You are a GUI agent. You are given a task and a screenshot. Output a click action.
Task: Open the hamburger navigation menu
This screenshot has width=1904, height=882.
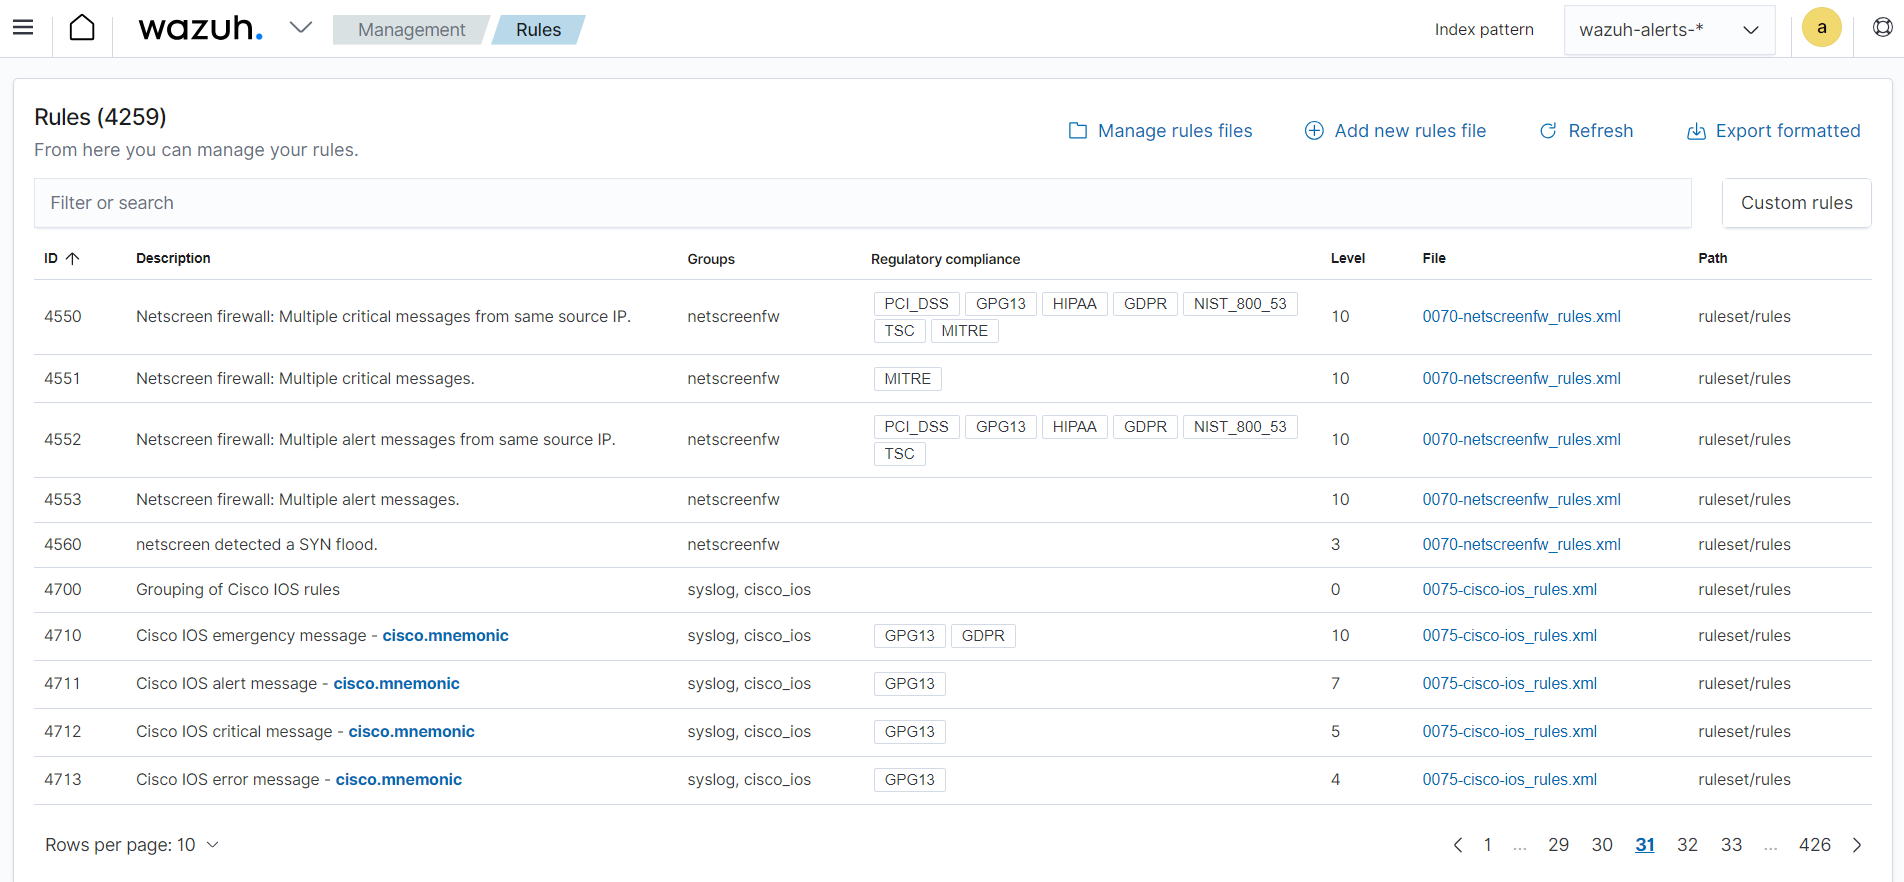(23, 28)
